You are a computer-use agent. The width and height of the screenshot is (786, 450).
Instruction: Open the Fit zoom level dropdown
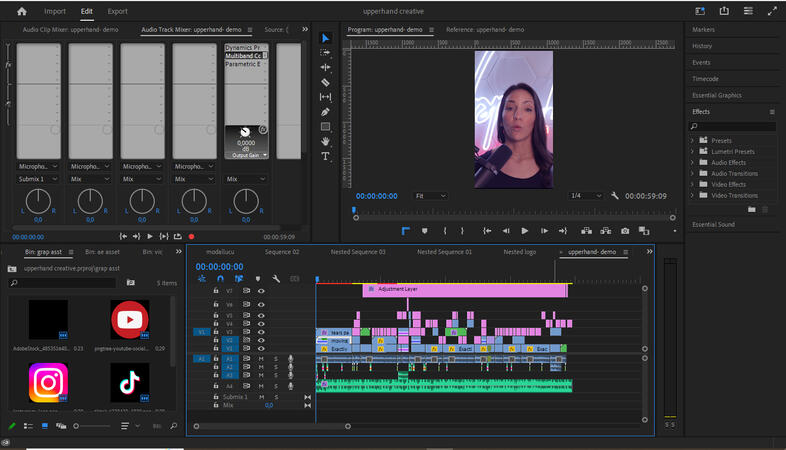pos(431,196)
